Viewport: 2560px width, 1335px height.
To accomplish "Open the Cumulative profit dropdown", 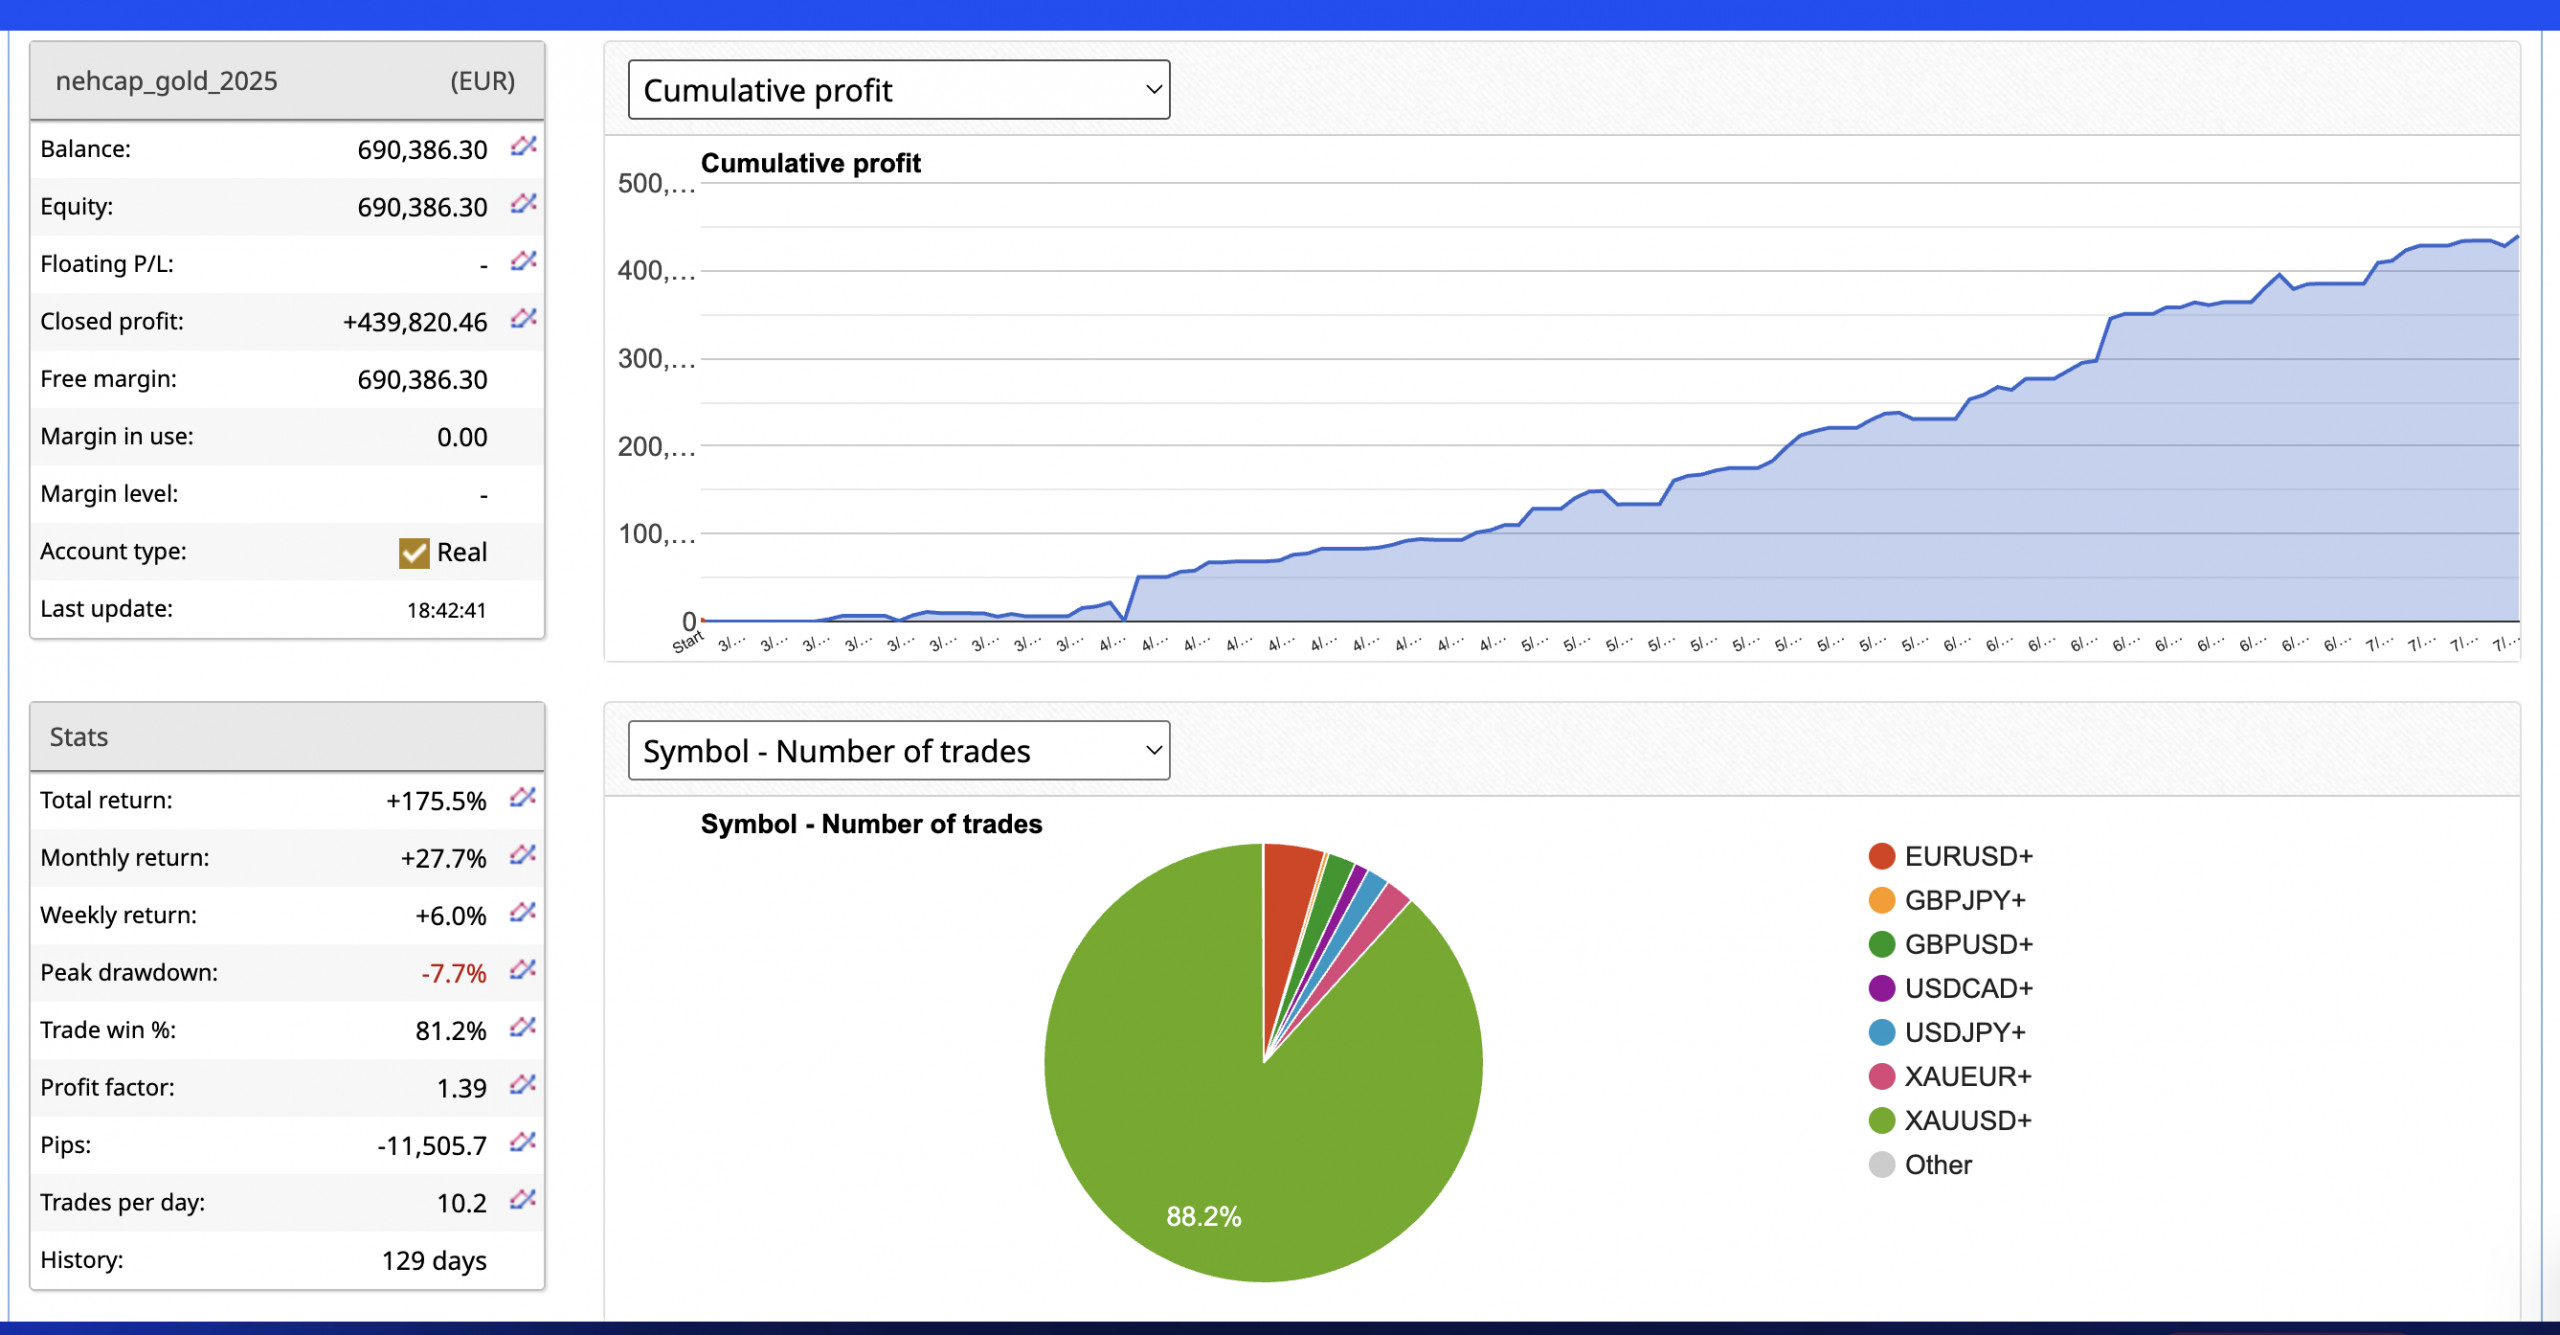I will 898,90.
